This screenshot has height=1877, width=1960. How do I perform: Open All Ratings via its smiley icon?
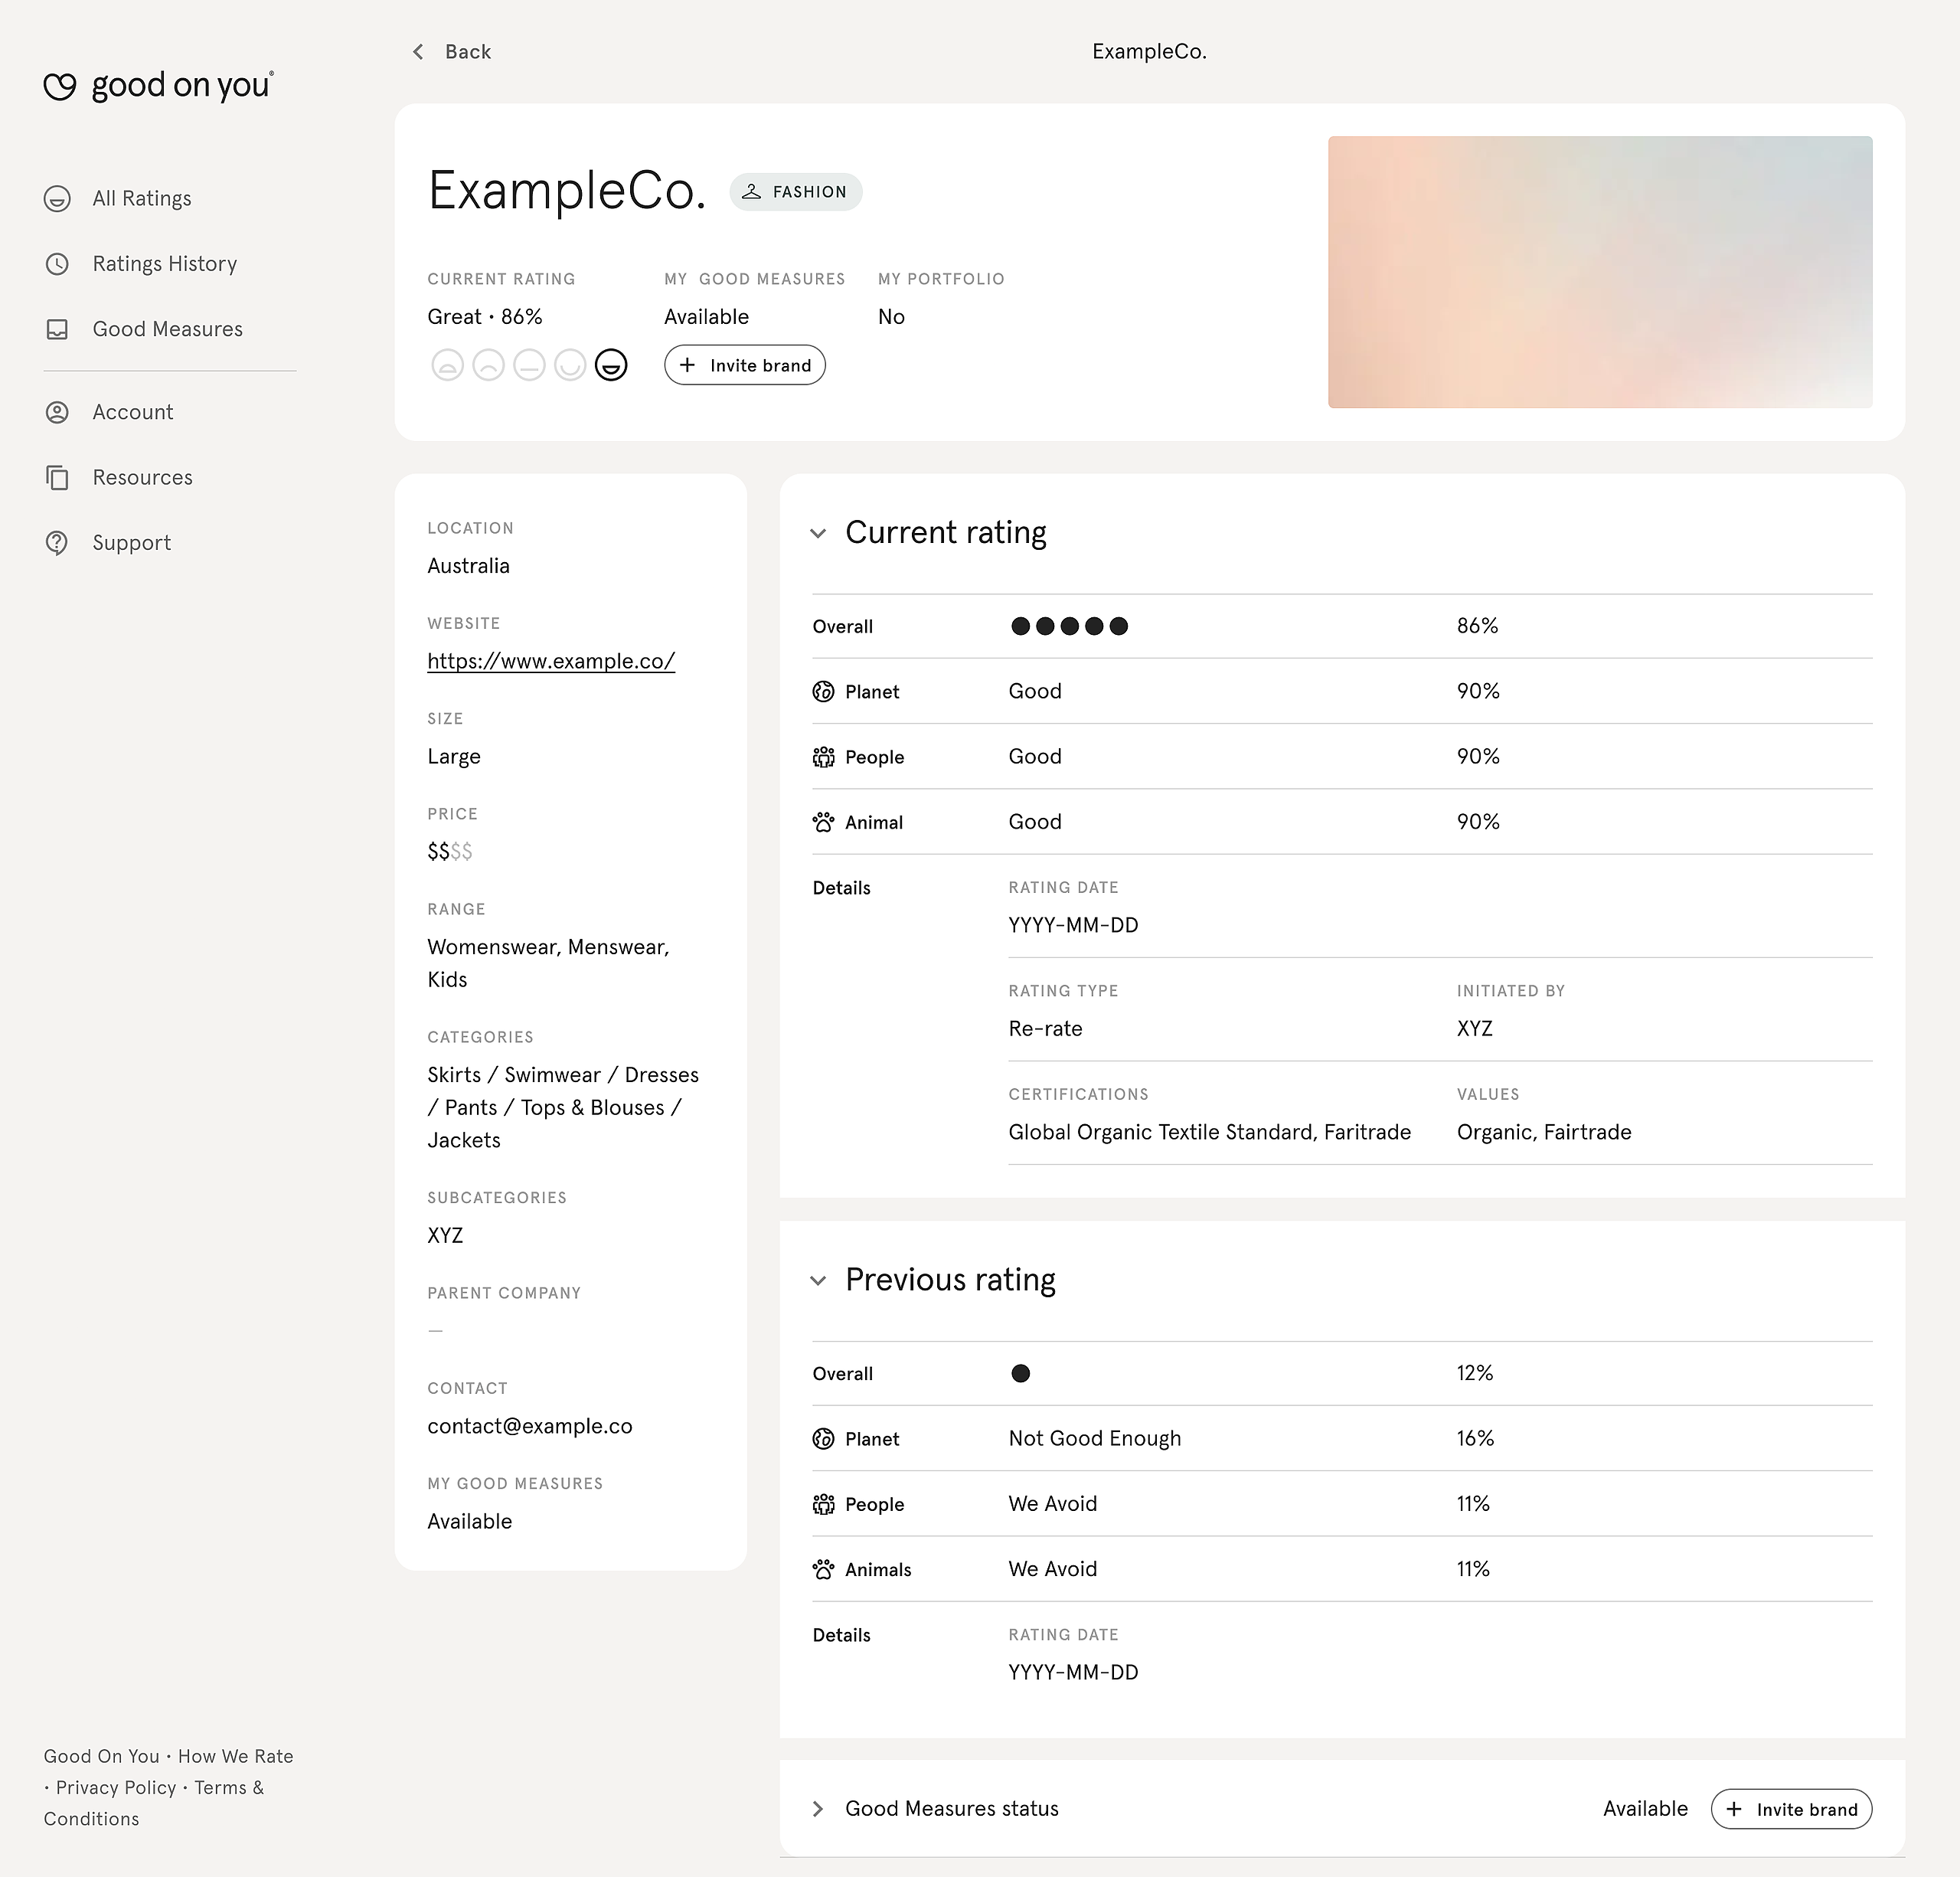57,199
